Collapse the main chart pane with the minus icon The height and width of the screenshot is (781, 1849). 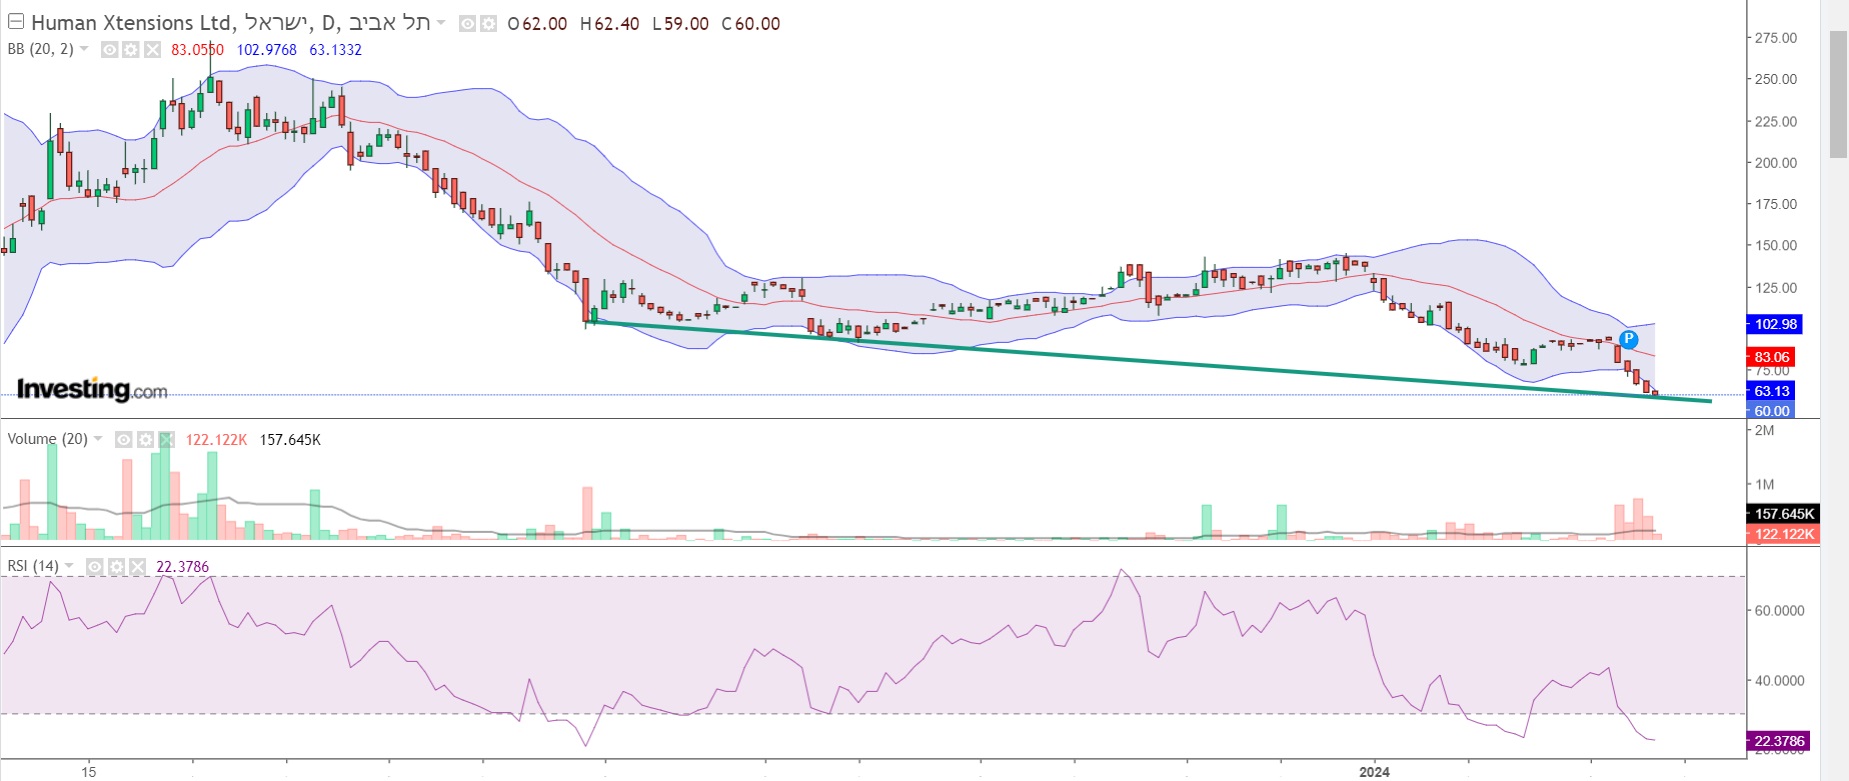pos(16,22)
